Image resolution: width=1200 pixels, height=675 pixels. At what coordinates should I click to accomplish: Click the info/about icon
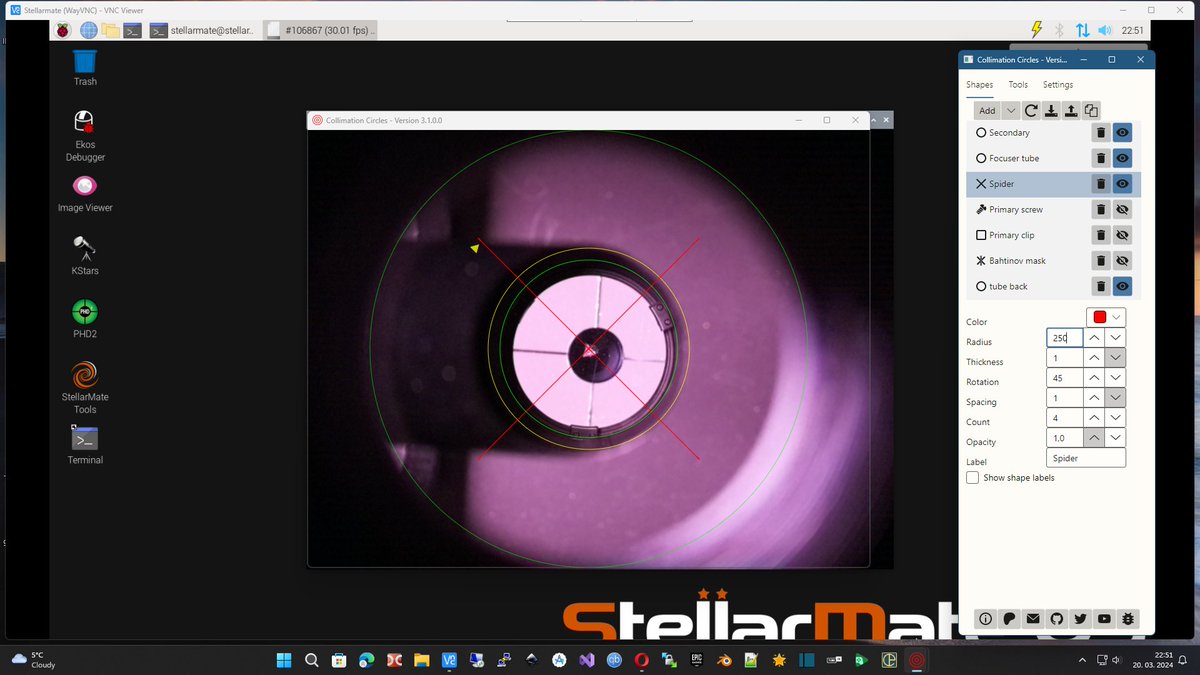coord(985,619)
